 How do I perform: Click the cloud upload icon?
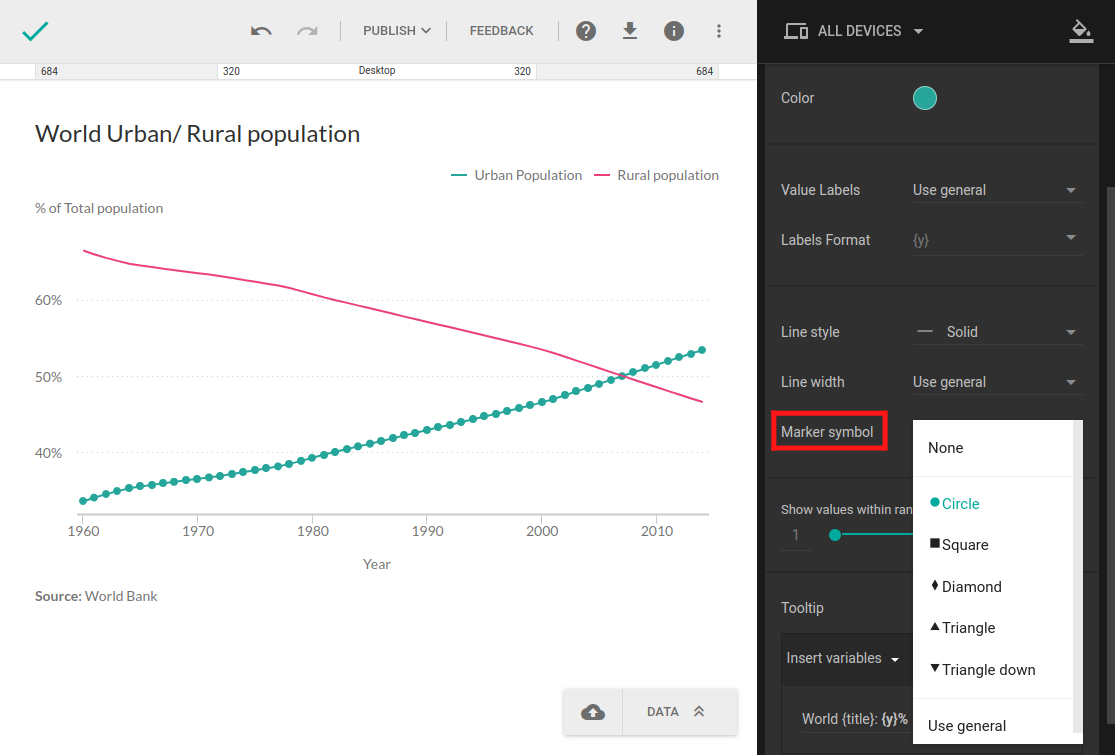click(x=593, y=712)
